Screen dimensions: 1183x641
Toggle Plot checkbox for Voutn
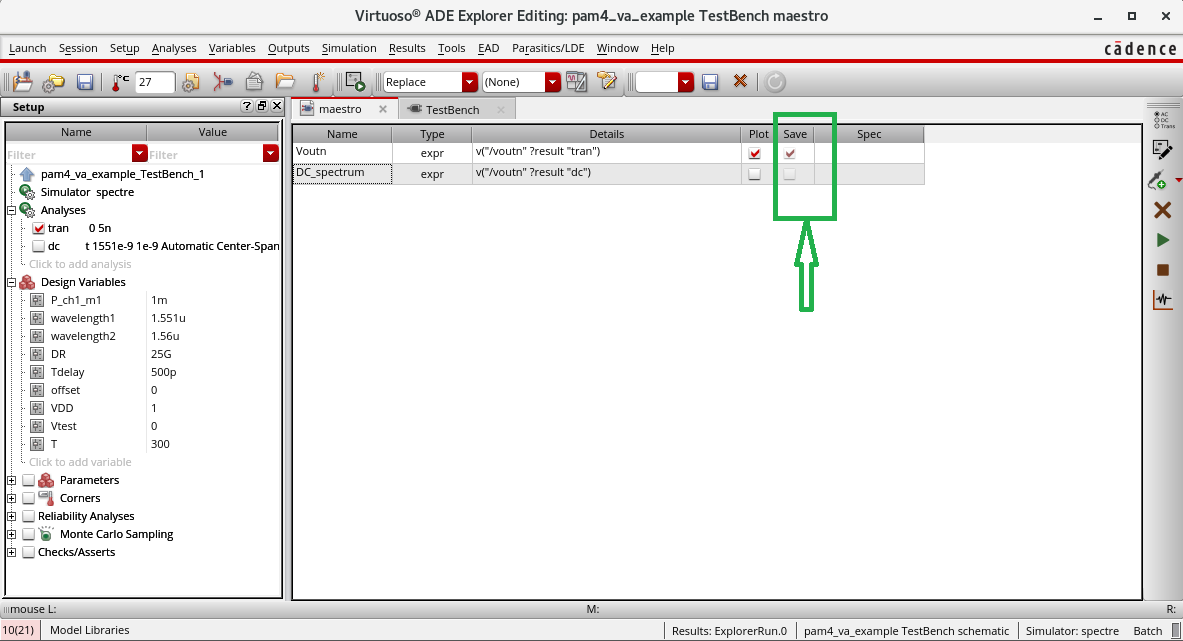(x=754, y=153)
